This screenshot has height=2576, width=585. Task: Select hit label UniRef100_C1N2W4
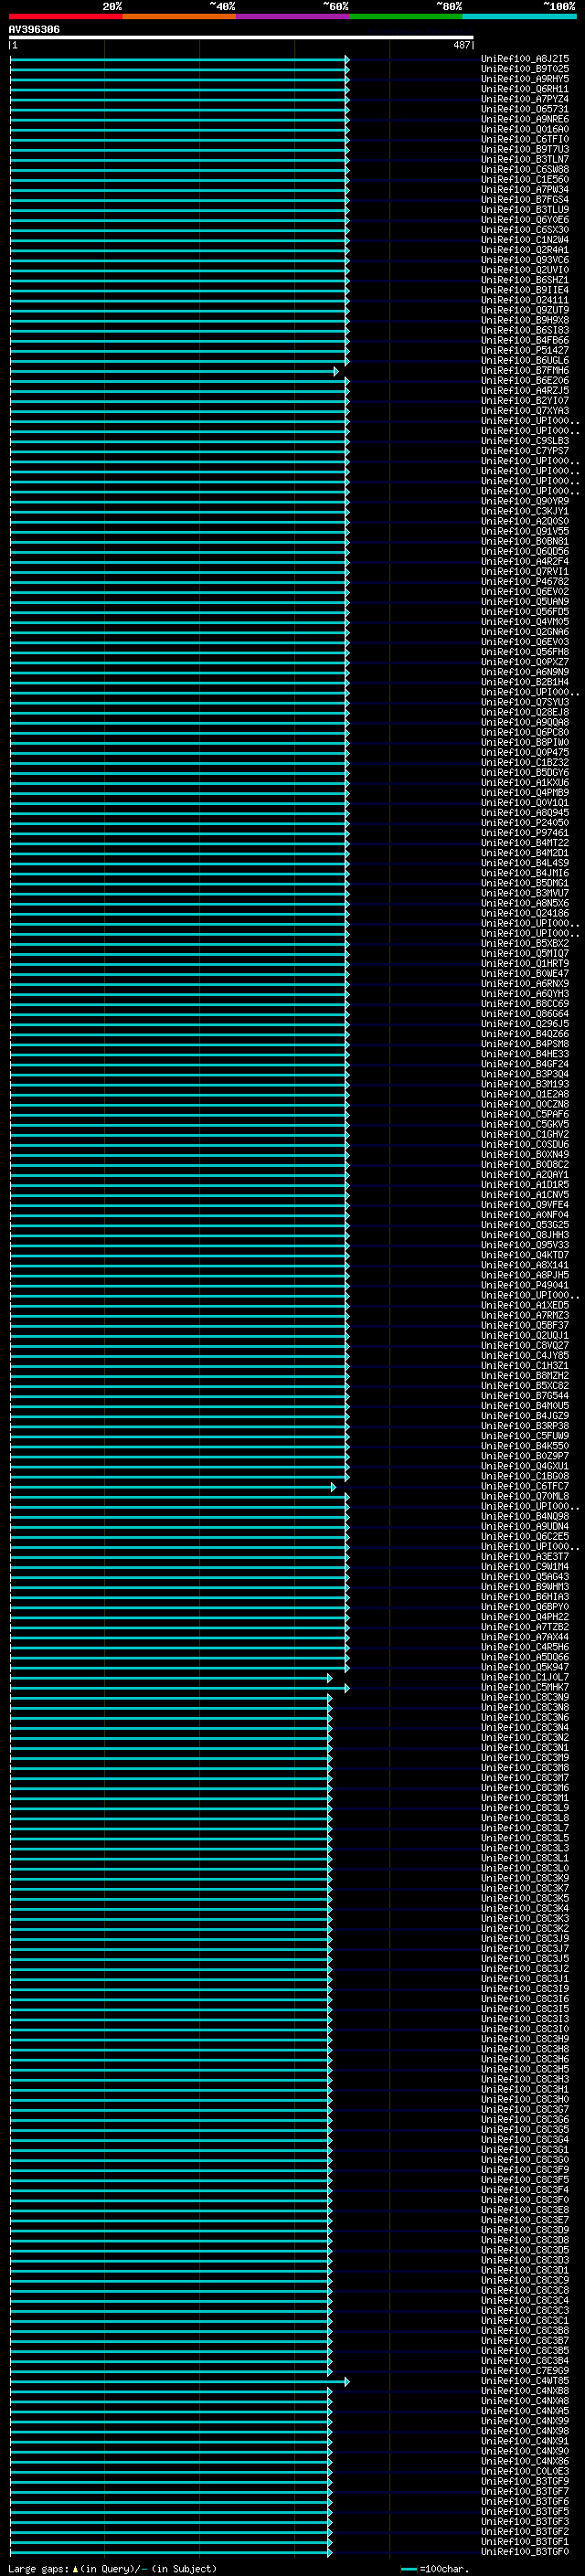tap(525, 240)
